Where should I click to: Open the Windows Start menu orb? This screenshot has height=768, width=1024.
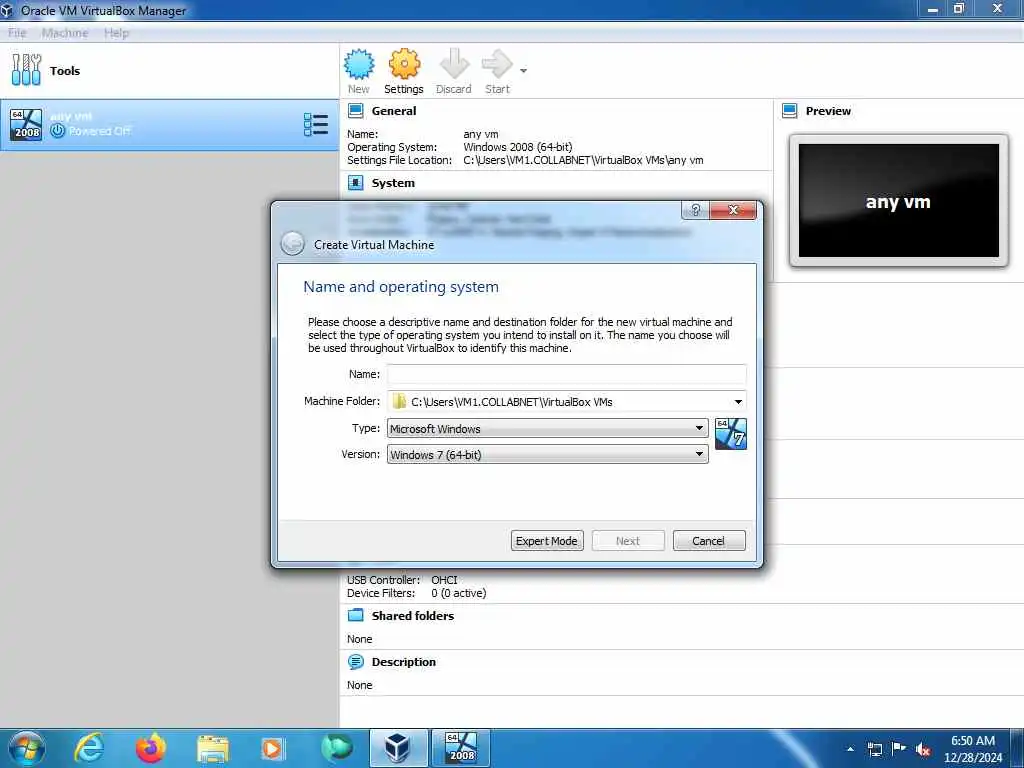click(x=26, y=748)
